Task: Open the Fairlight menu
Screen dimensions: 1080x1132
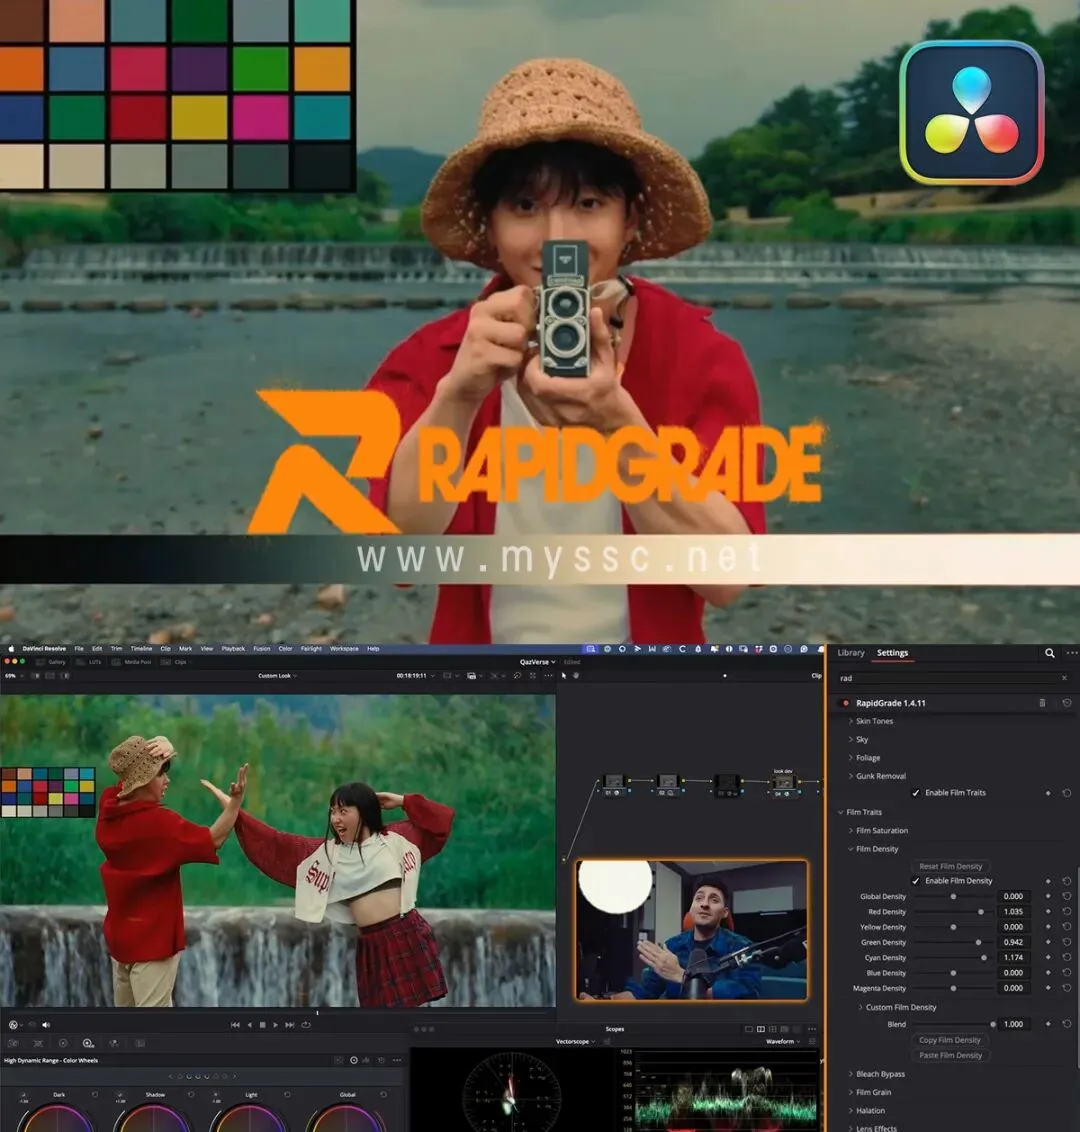Action: 311,648
